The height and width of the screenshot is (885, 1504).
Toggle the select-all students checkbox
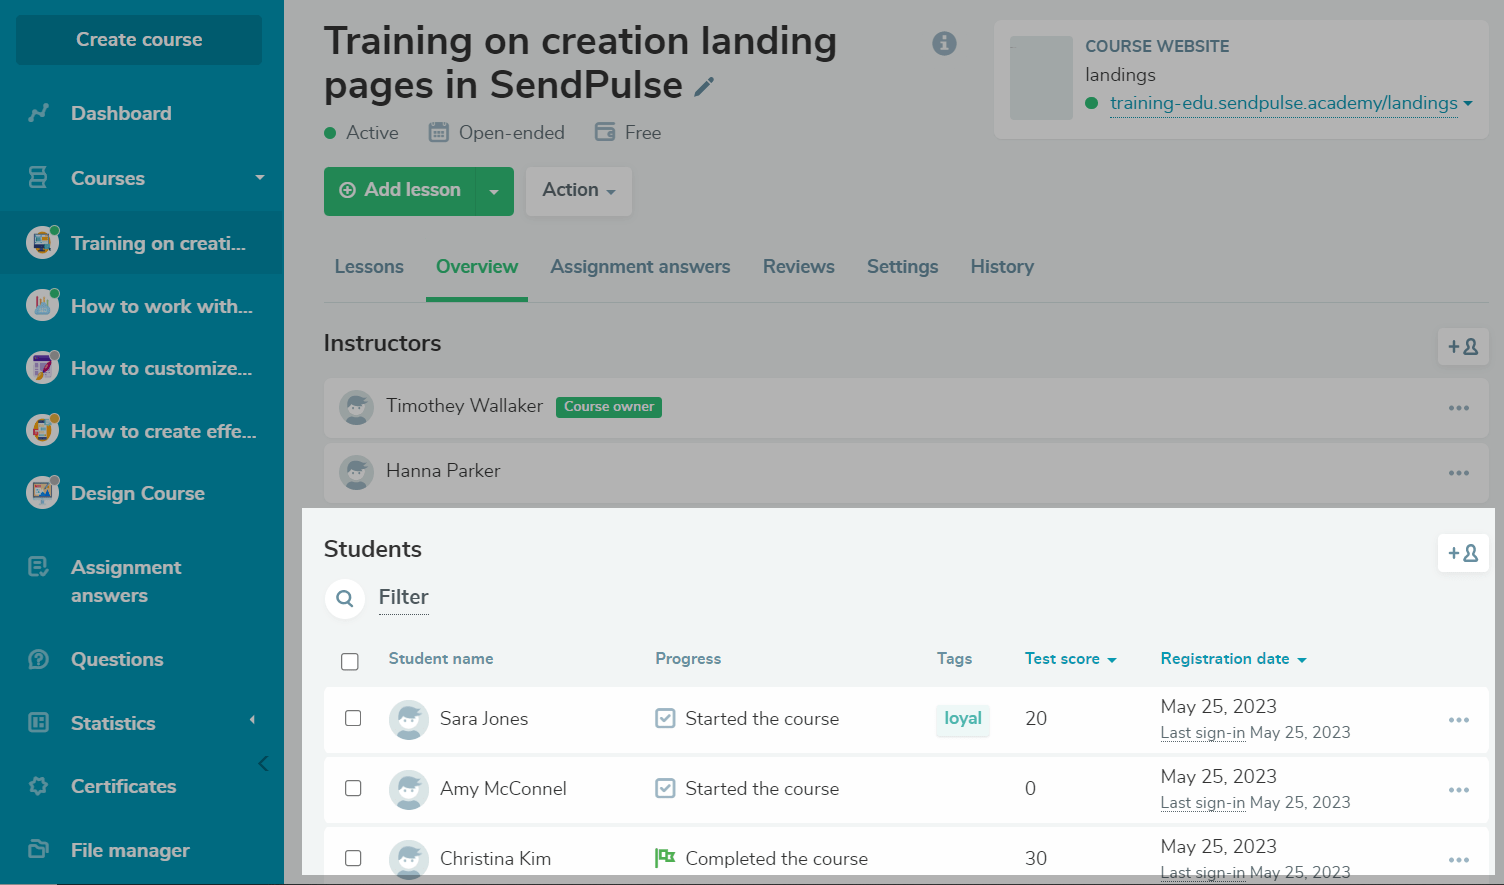[349, 661]
